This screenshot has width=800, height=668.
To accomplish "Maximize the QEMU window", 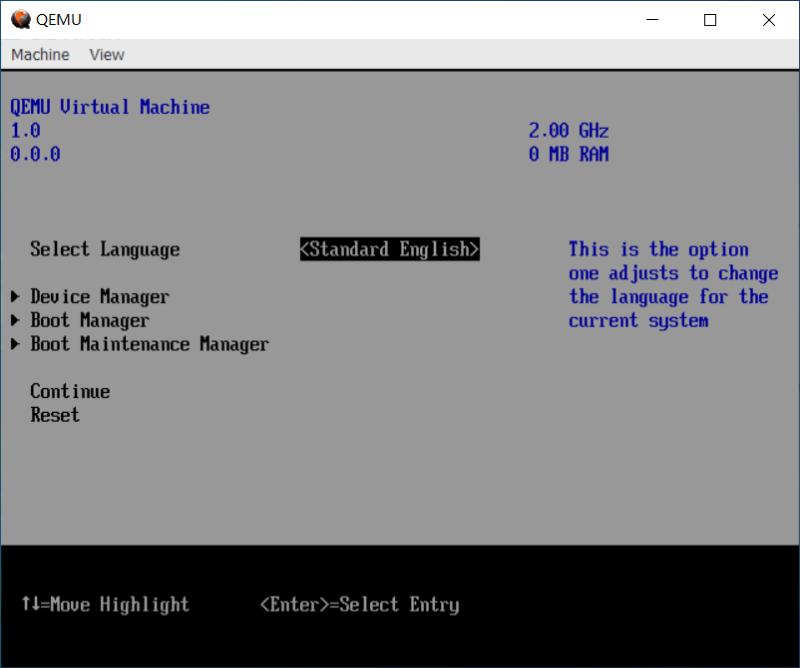I will point(710,20).
